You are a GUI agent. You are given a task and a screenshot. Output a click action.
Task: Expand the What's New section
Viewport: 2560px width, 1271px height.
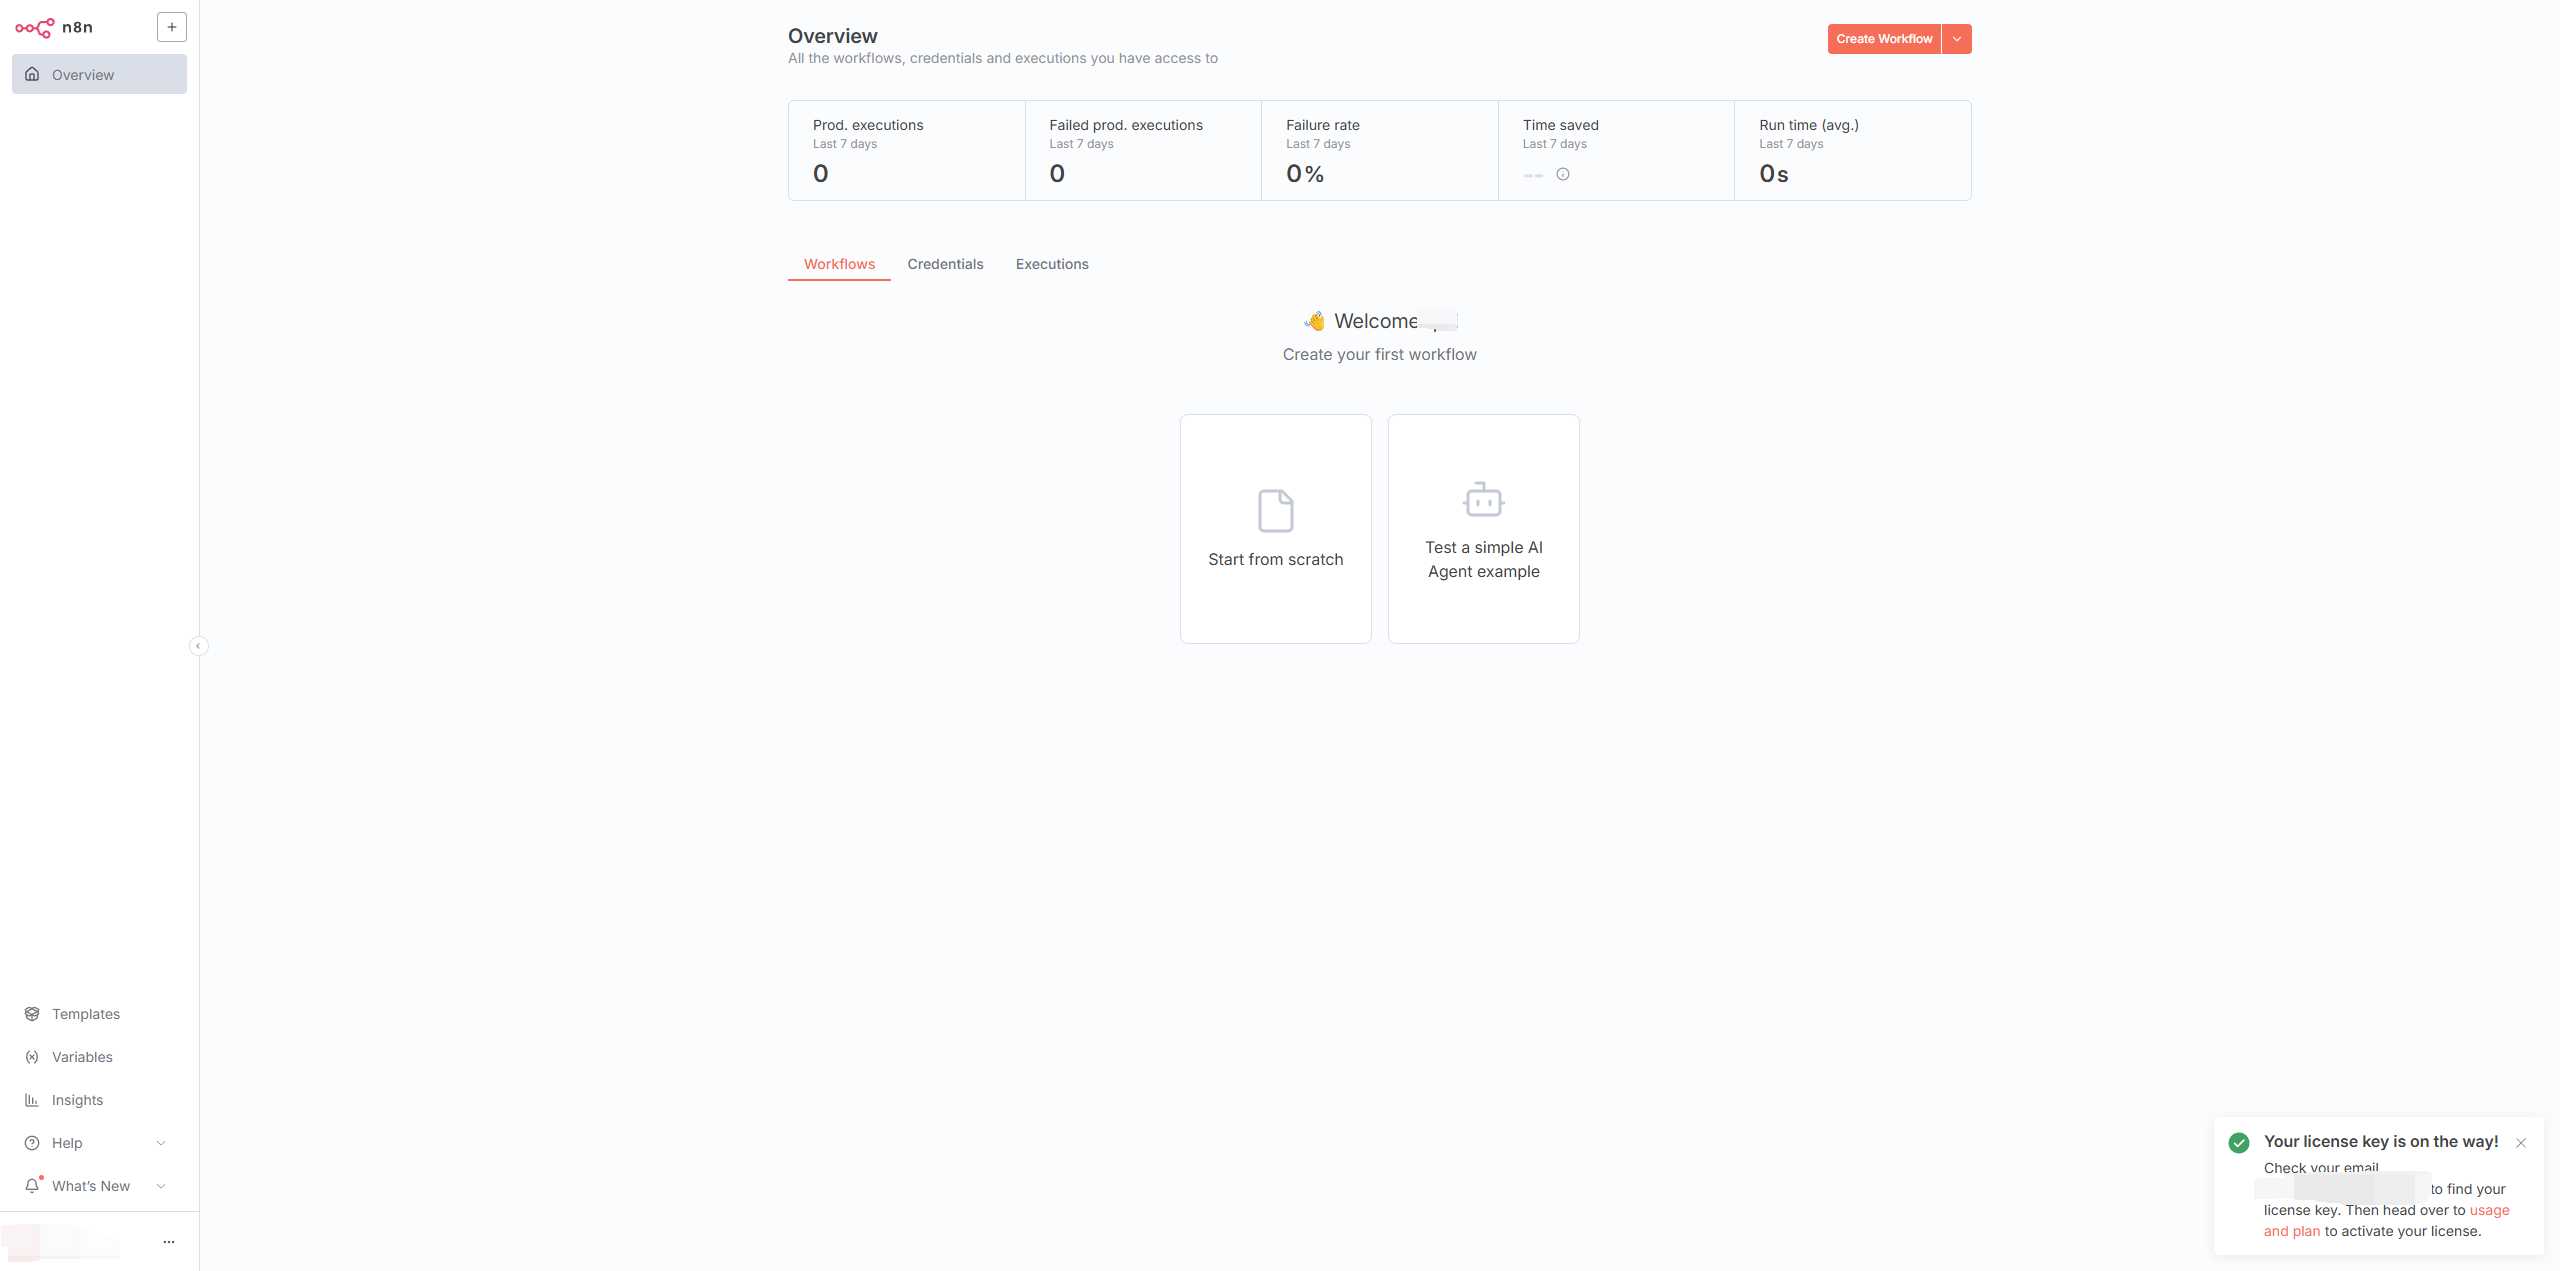(161, 1186)
